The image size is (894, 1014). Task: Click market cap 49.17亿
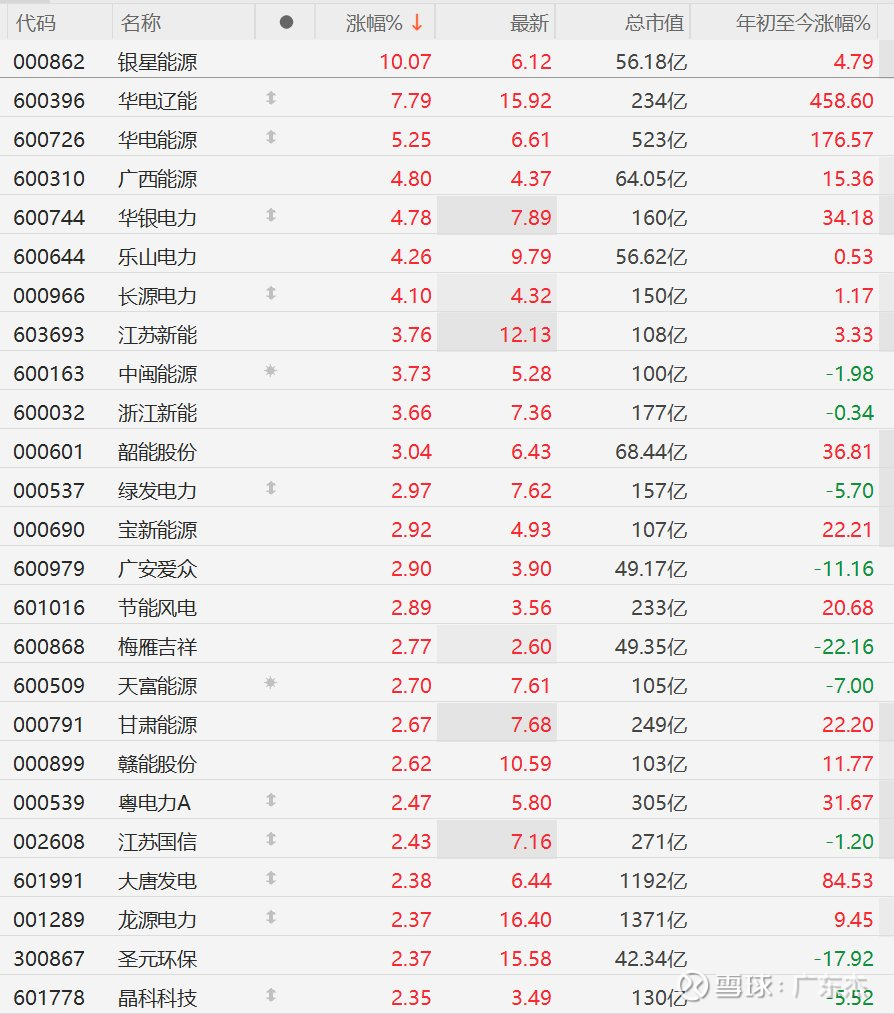pos(651,569)
